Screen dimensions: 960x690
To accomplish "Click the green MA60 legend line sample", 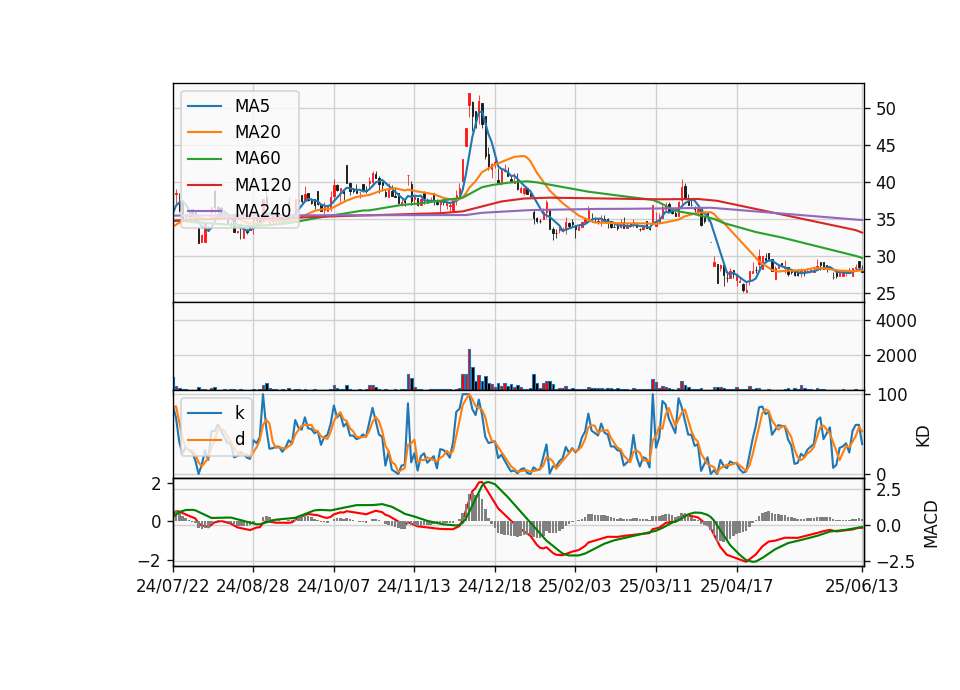I will [x=204, y=158].
